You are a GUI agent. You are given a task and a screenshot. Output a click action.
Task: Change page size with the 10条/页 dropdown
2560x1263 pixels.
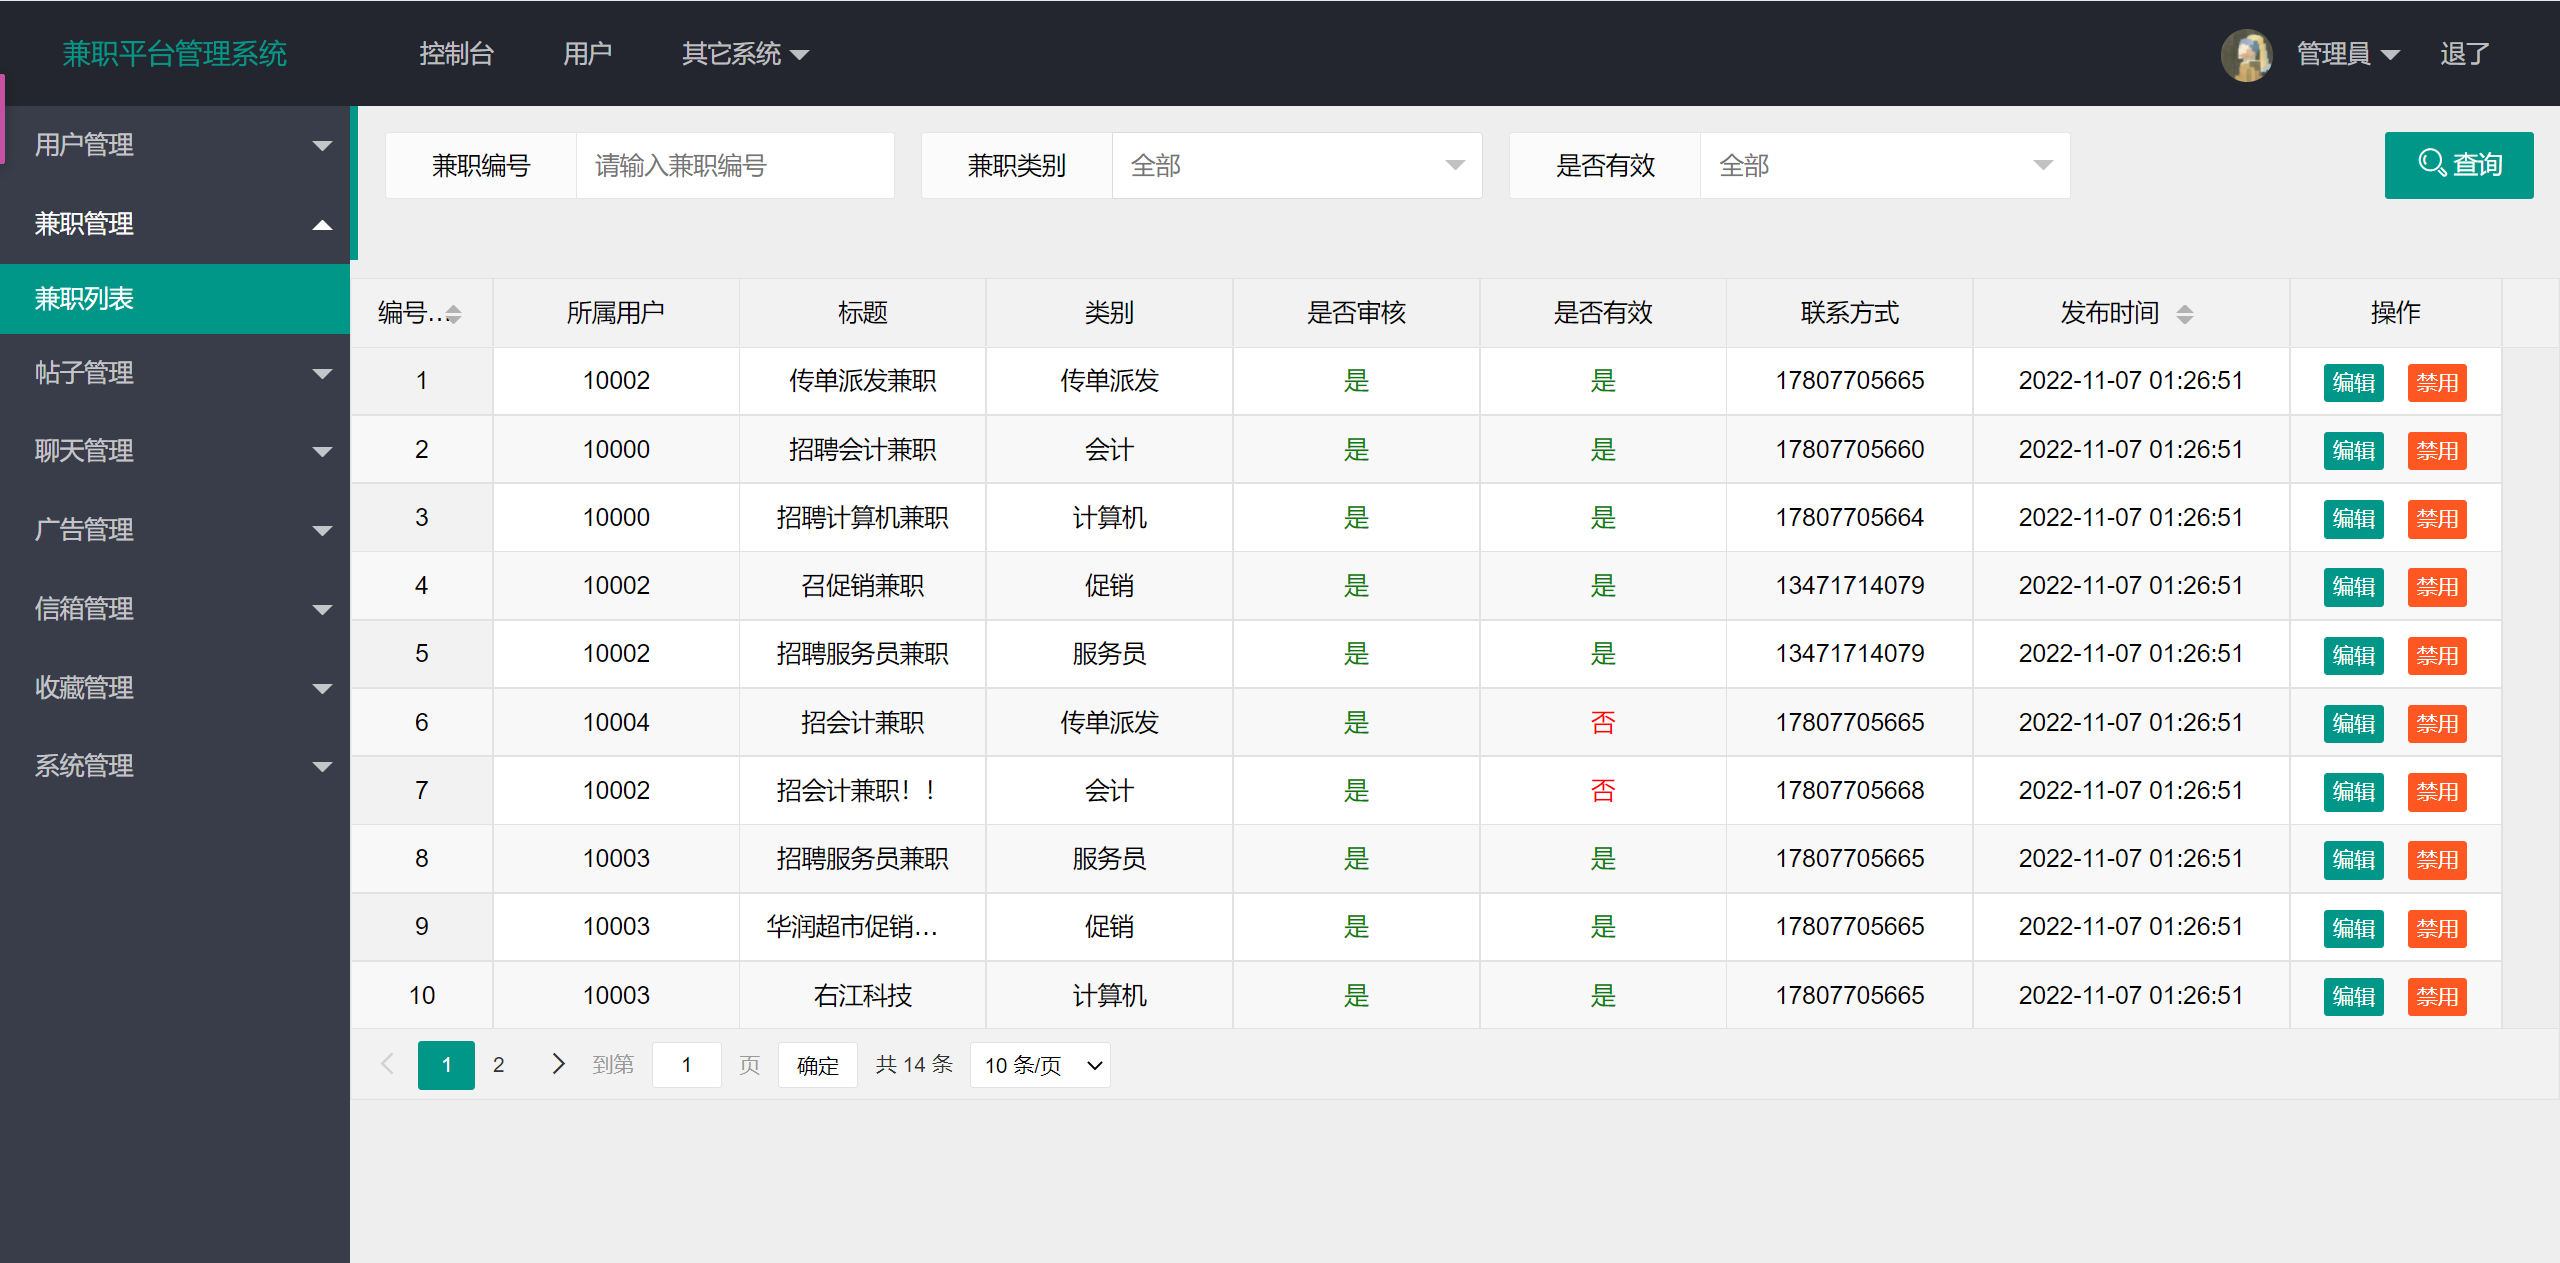1040,1064
